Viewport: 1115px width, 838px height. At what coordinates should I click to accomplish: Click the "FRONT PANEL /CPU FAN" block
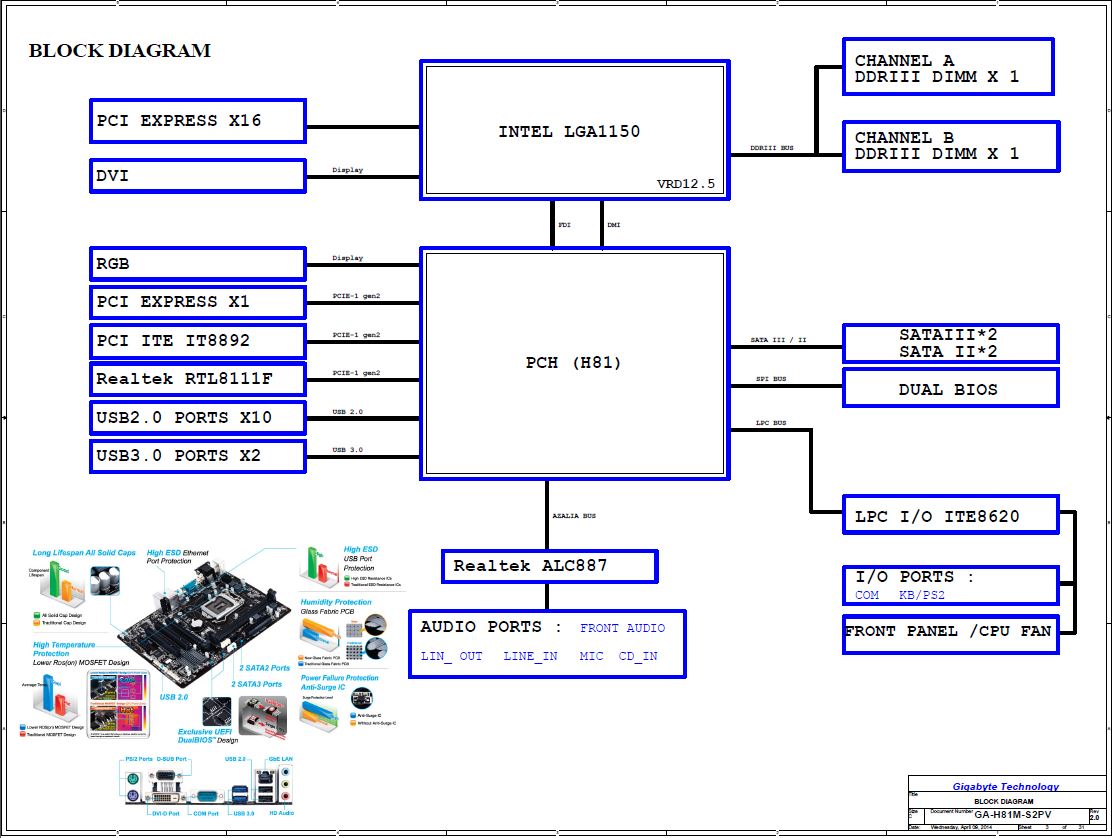(x=950, y=634)
